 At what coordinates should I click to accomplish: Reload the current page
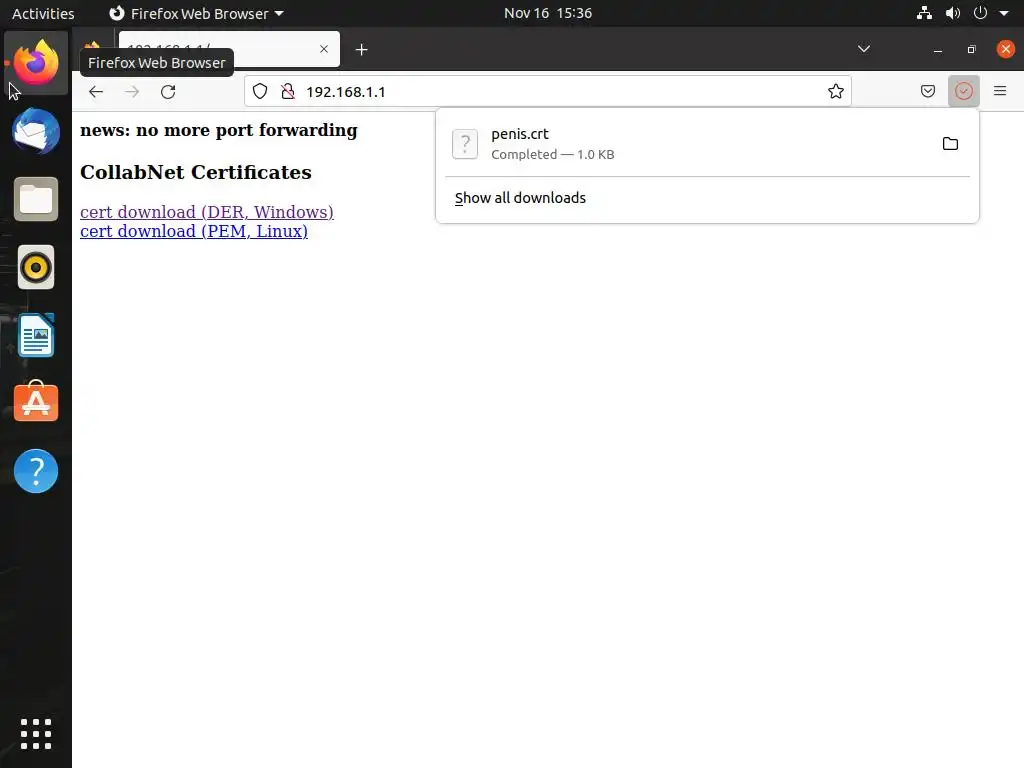(168, 91)
